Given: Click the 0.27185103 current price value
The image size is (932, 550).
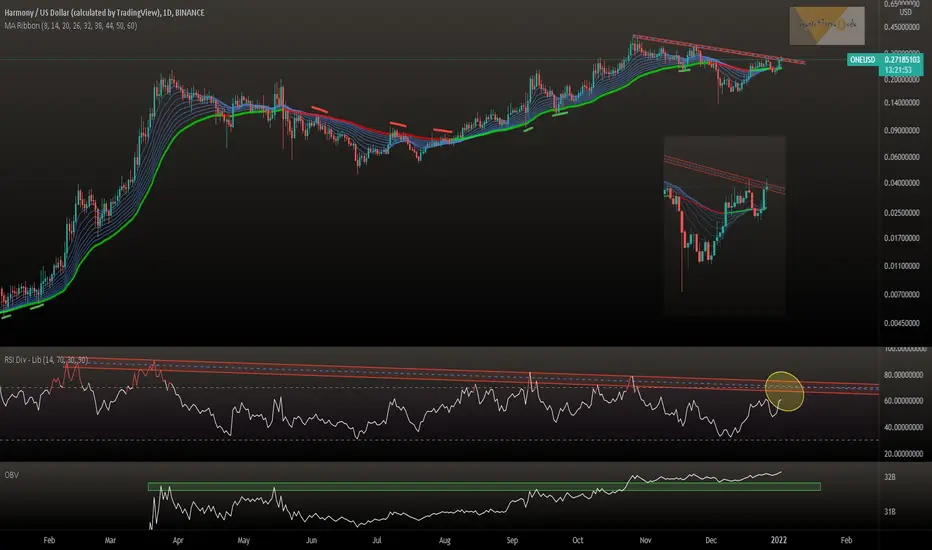Looking at the screenshot, I should point(902,59).
